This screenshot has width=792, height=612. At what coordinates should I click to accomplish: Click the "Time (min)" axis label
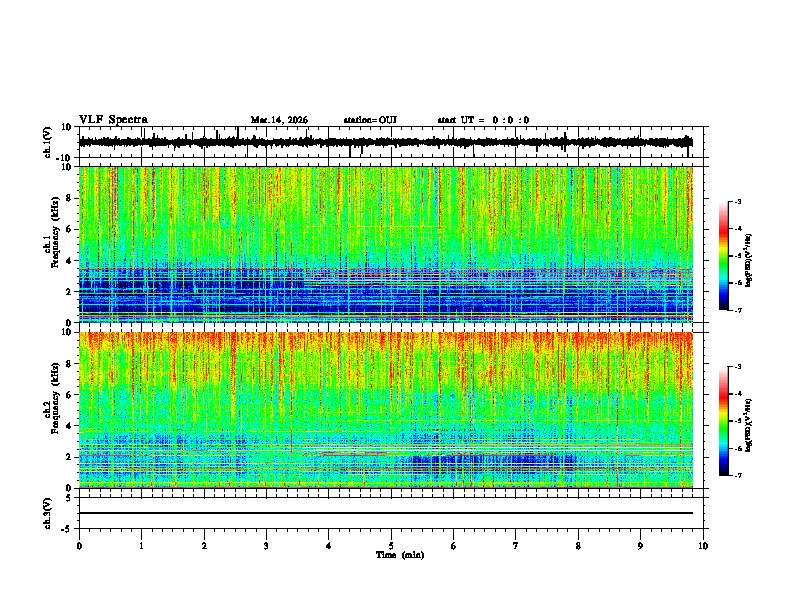pyautogui.click(x=400, y=555)
